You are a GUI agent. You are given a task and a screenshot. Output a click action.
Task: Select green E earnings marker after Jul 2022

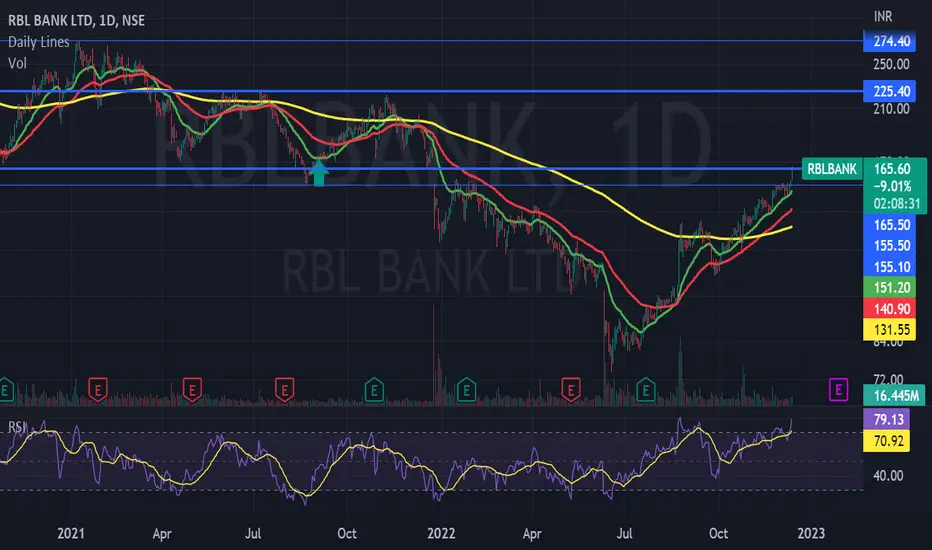(x=646, y=389)
